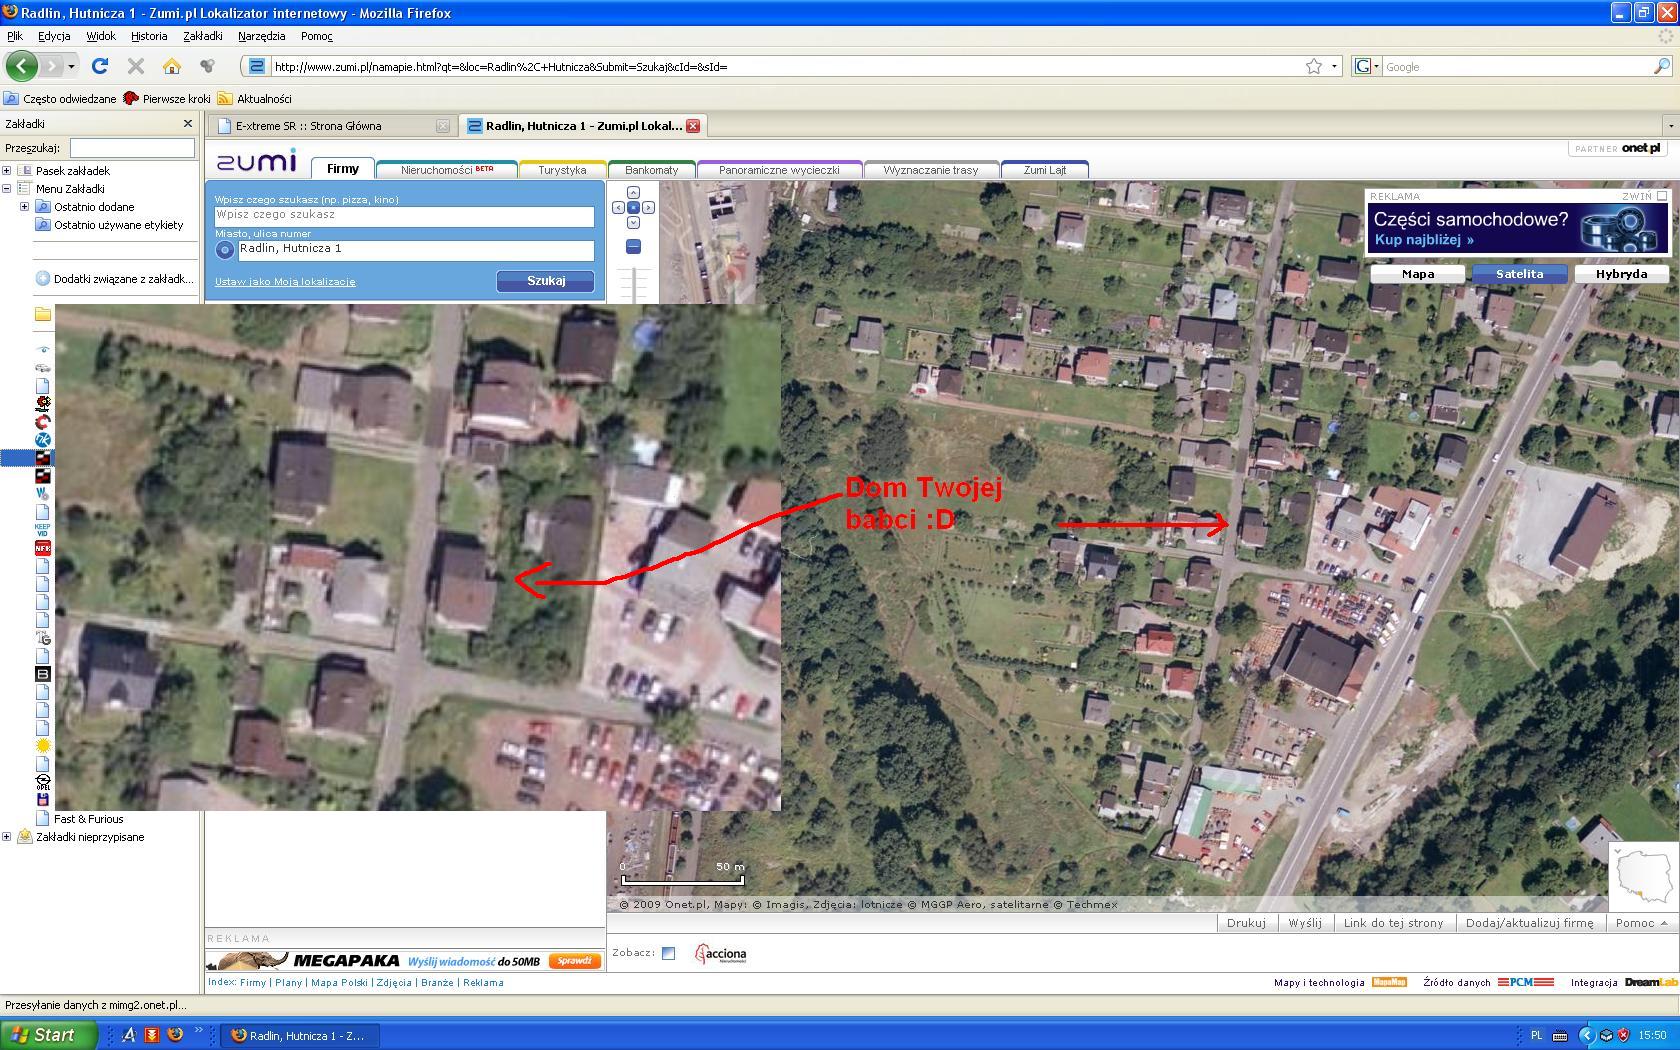The width and height of the screenshot is (1680, 1050).
Task: Click the bookmarks Przeszukaj search field
Action: 132,148
